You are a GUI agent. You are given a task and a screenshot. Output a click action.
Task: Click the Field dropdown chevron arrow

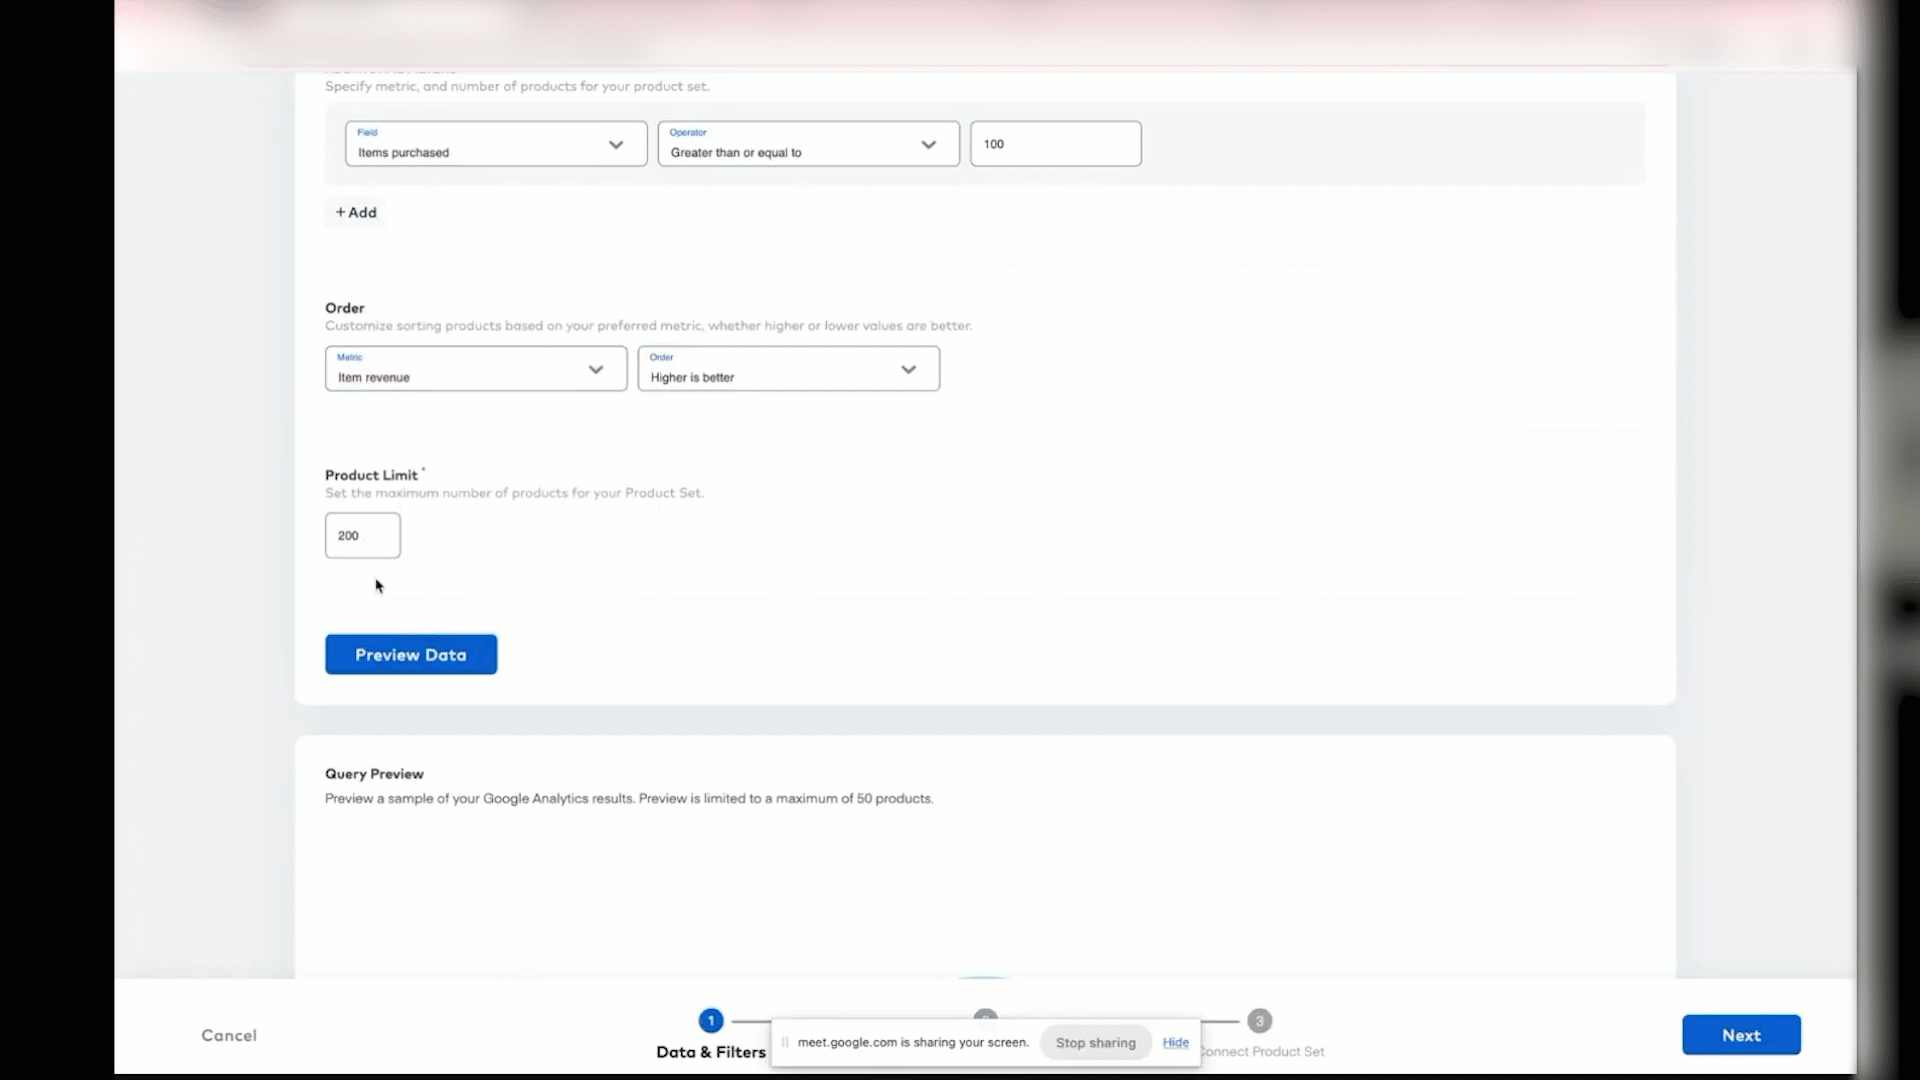(x=616, y=144)
